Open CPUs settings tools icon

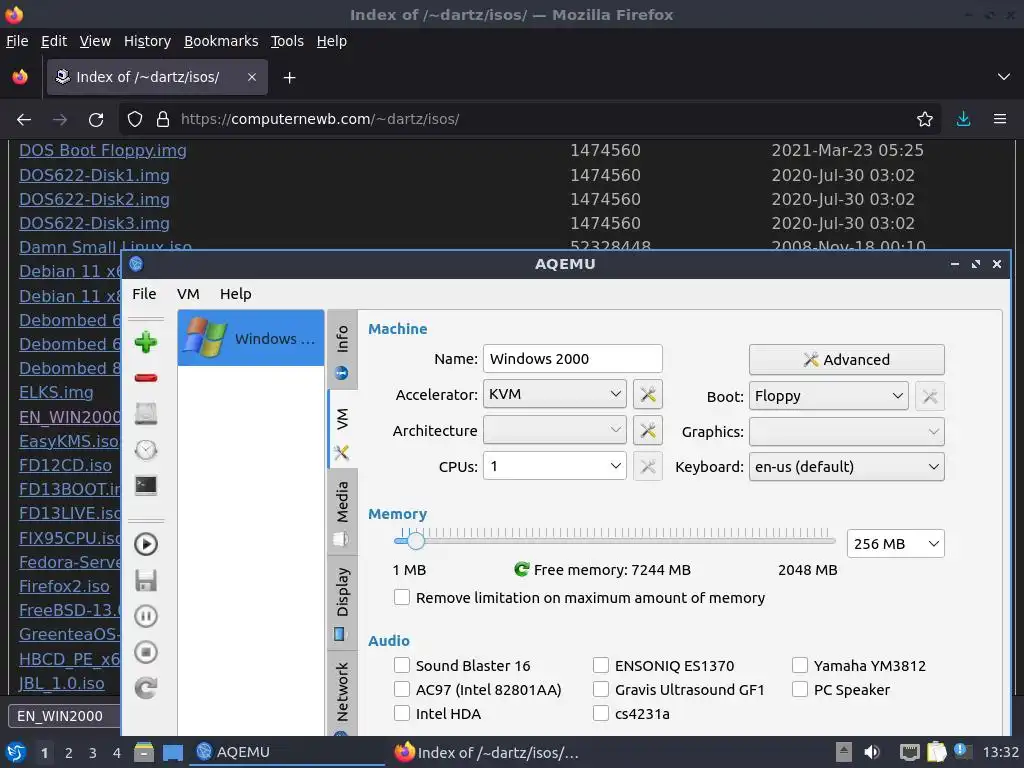[x=648, y=466]
